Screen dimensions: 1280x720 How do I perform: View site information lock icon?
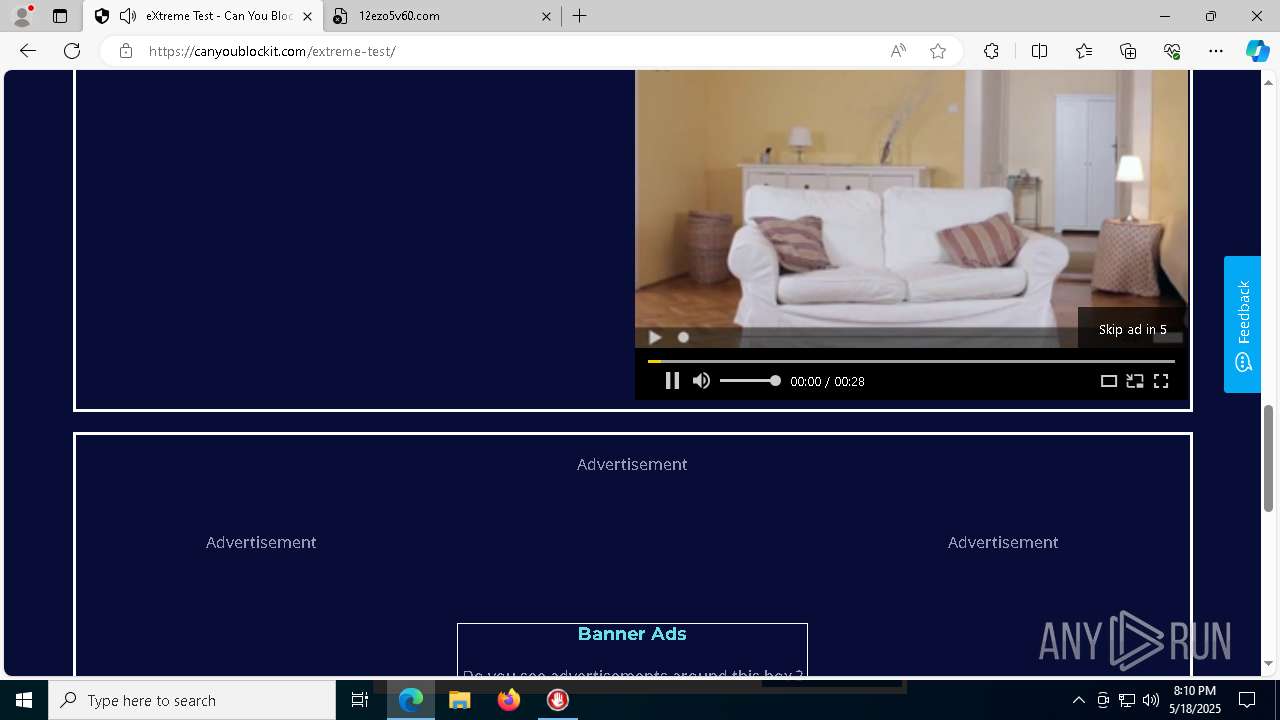click(126, 51)
